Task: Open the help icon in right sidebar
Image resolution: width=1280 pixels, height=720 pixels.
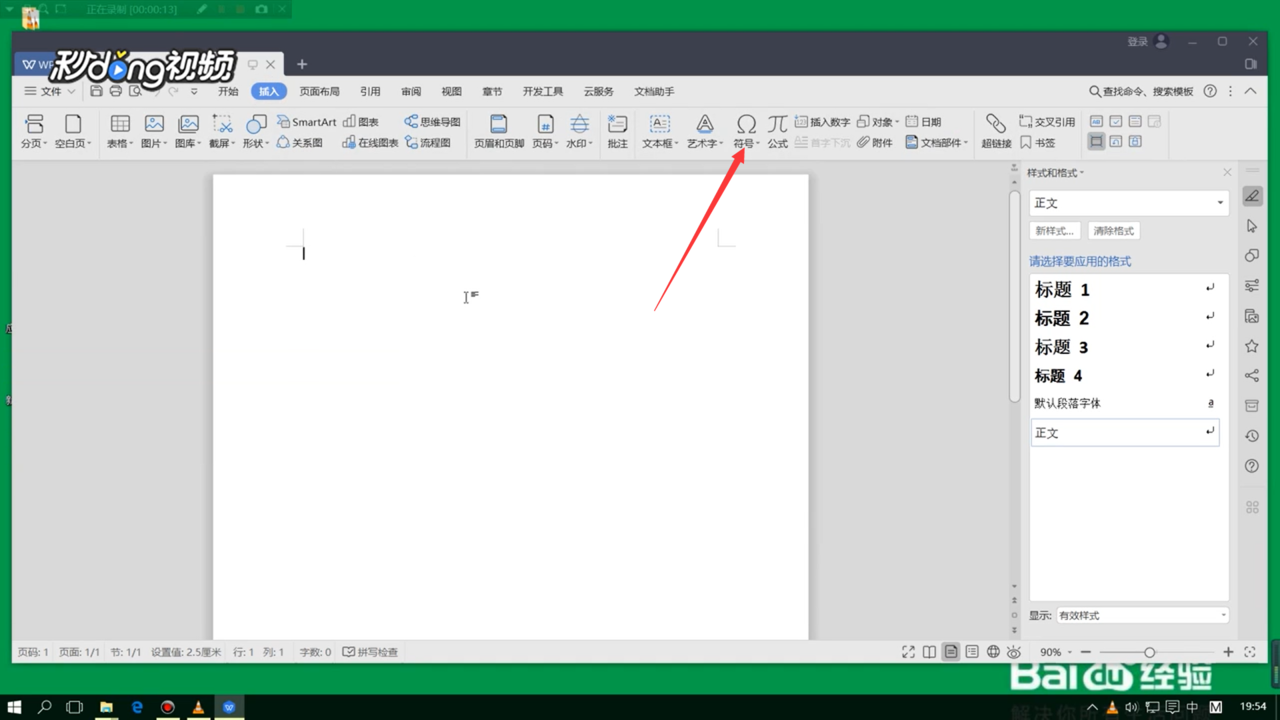Action: click(x=1252, y=466)
